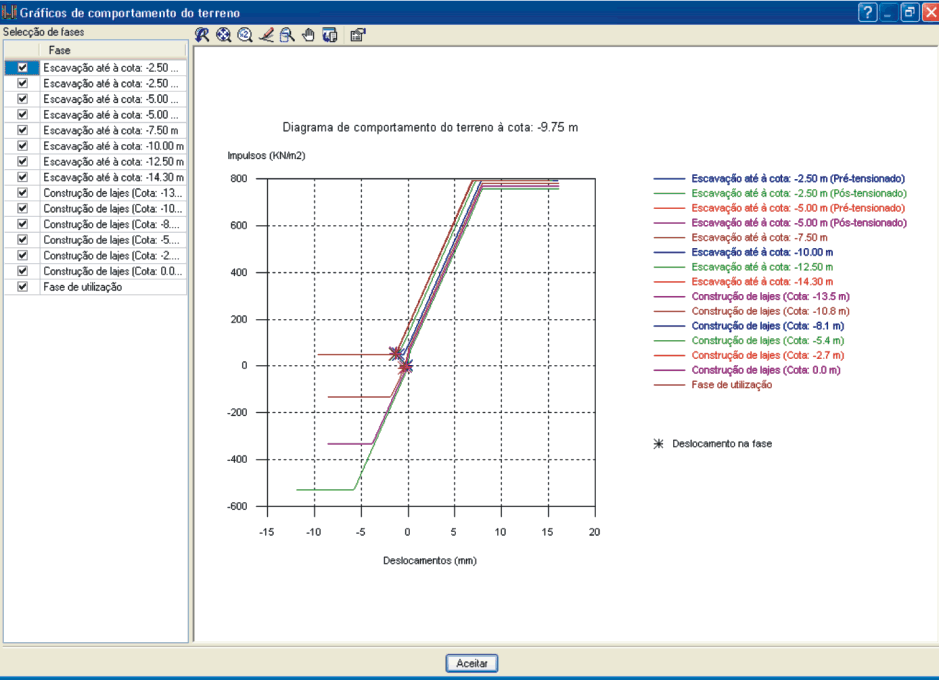Click legend 'Construção de lajes (Cota: -8.1 m)'
The width and height of the screenshot is (939, 680).
[767, 326]
